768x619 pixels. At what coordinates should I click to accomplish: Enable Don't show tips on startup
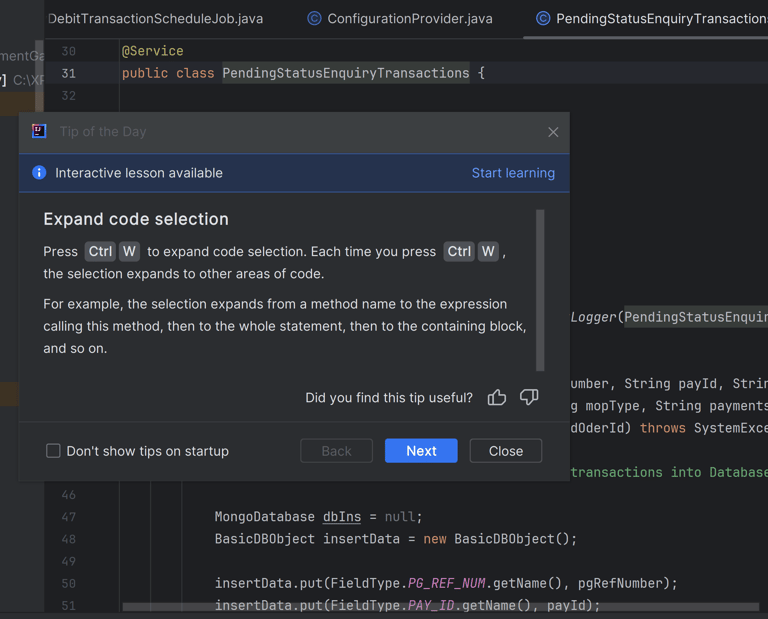tap(54, 451)
